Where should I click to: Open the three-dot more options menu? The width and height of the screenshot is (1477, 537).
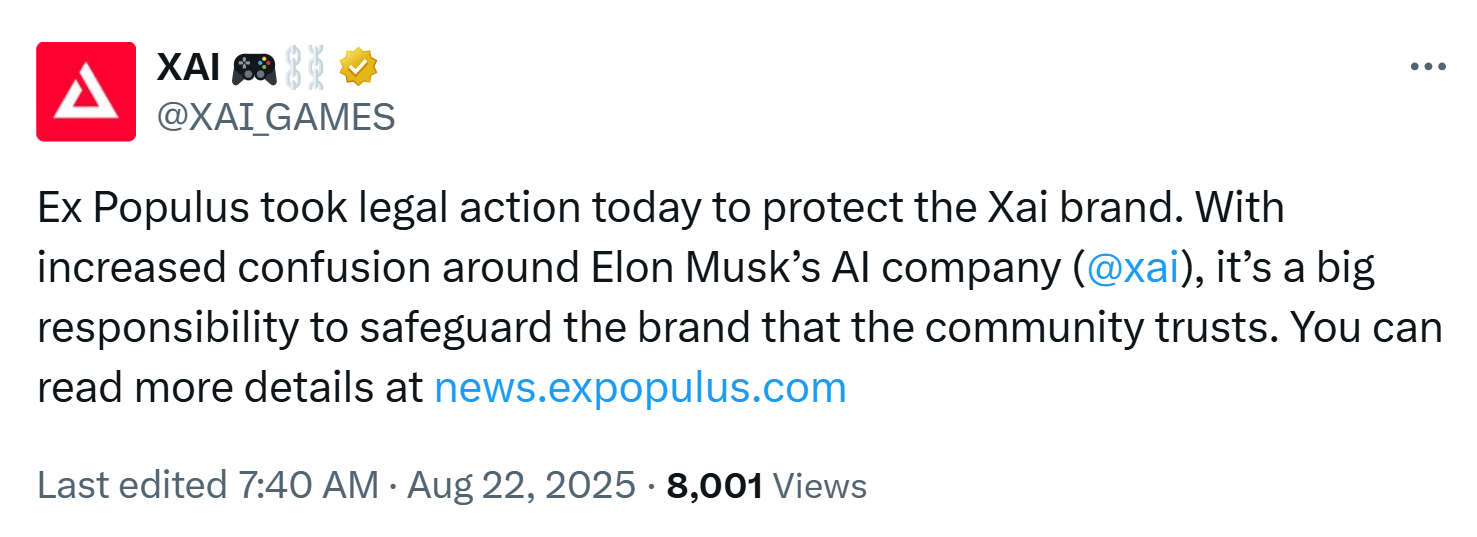(x=1427, y=67)
